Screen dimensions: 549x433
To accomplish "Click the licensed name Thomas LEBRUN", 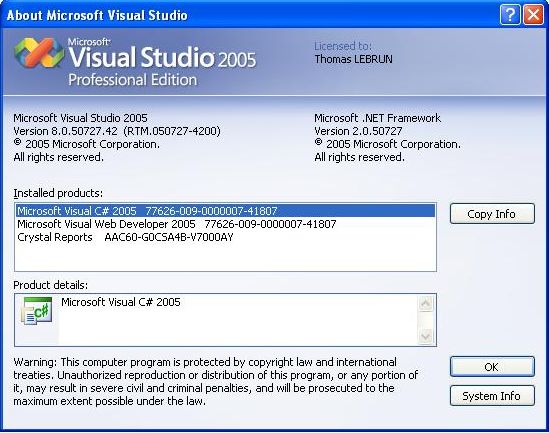I will pyautogui.click(x=353, y=59).
